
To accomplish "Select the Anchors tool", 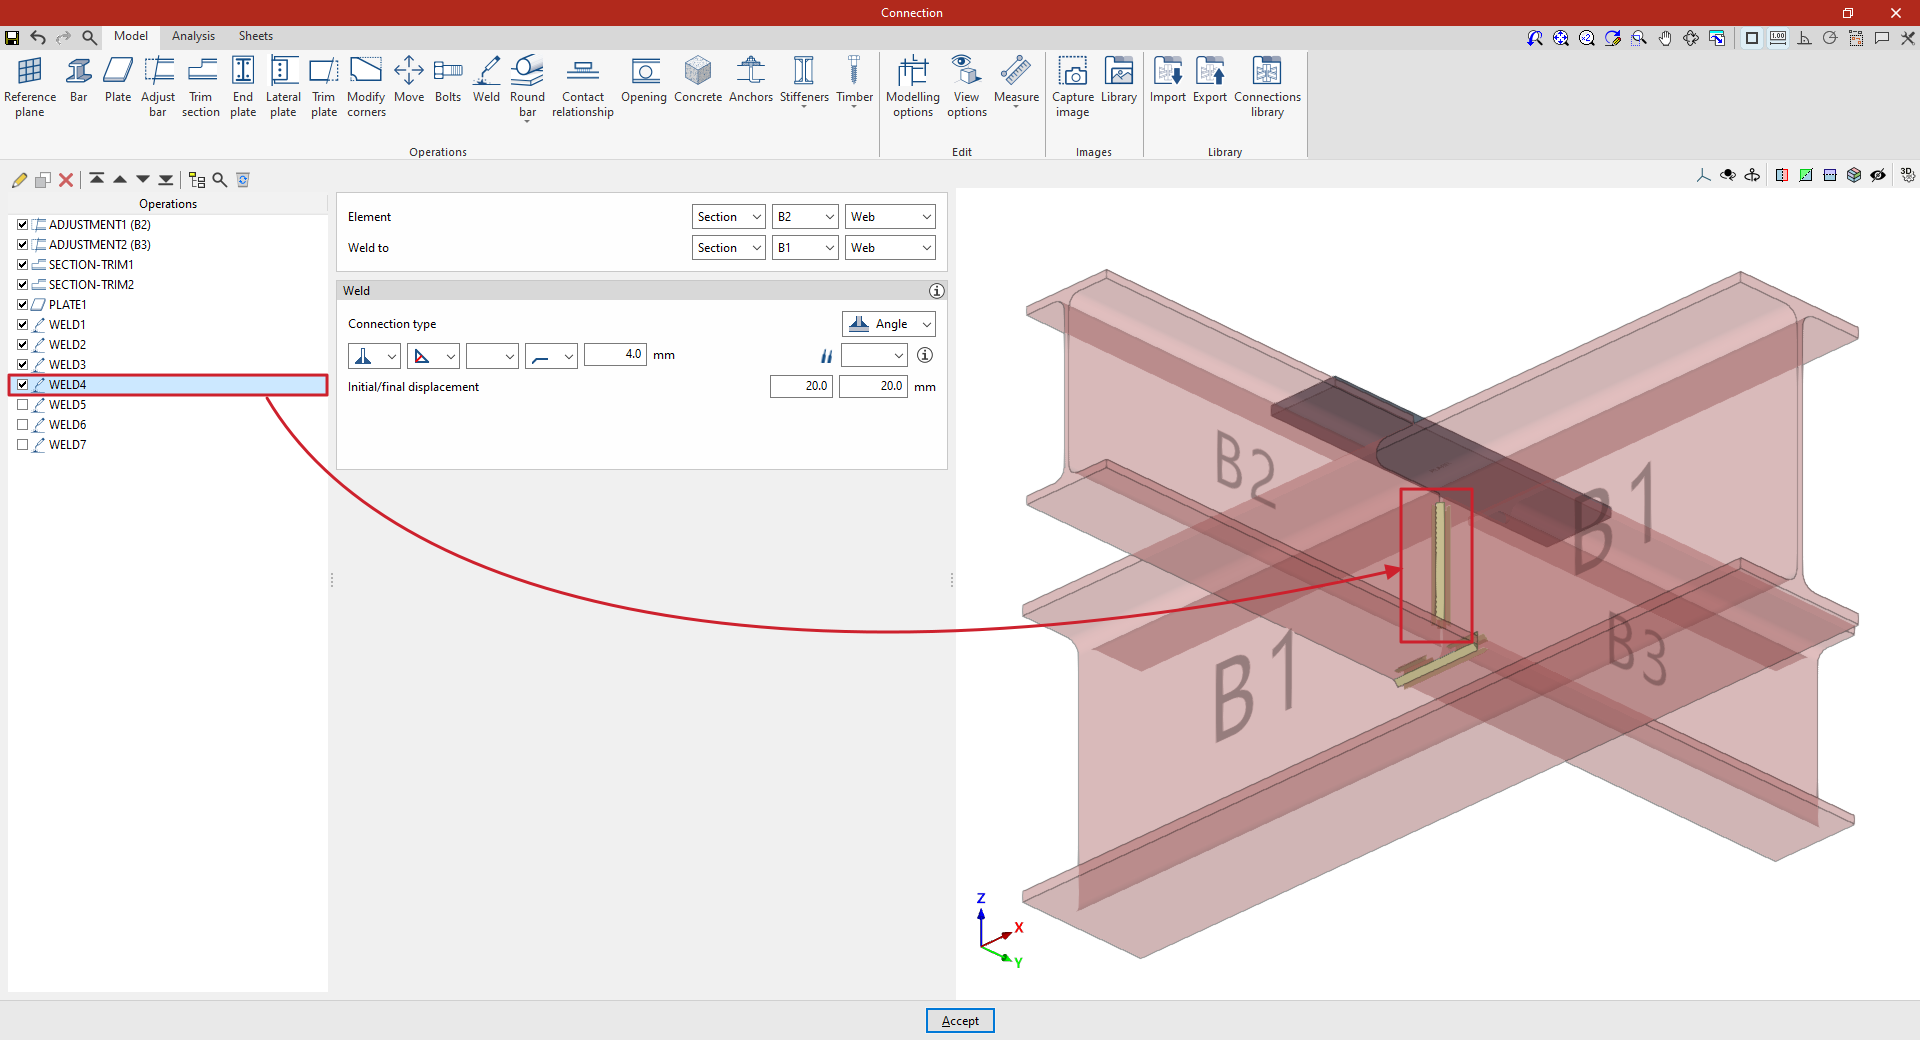I will click(750, 80).
